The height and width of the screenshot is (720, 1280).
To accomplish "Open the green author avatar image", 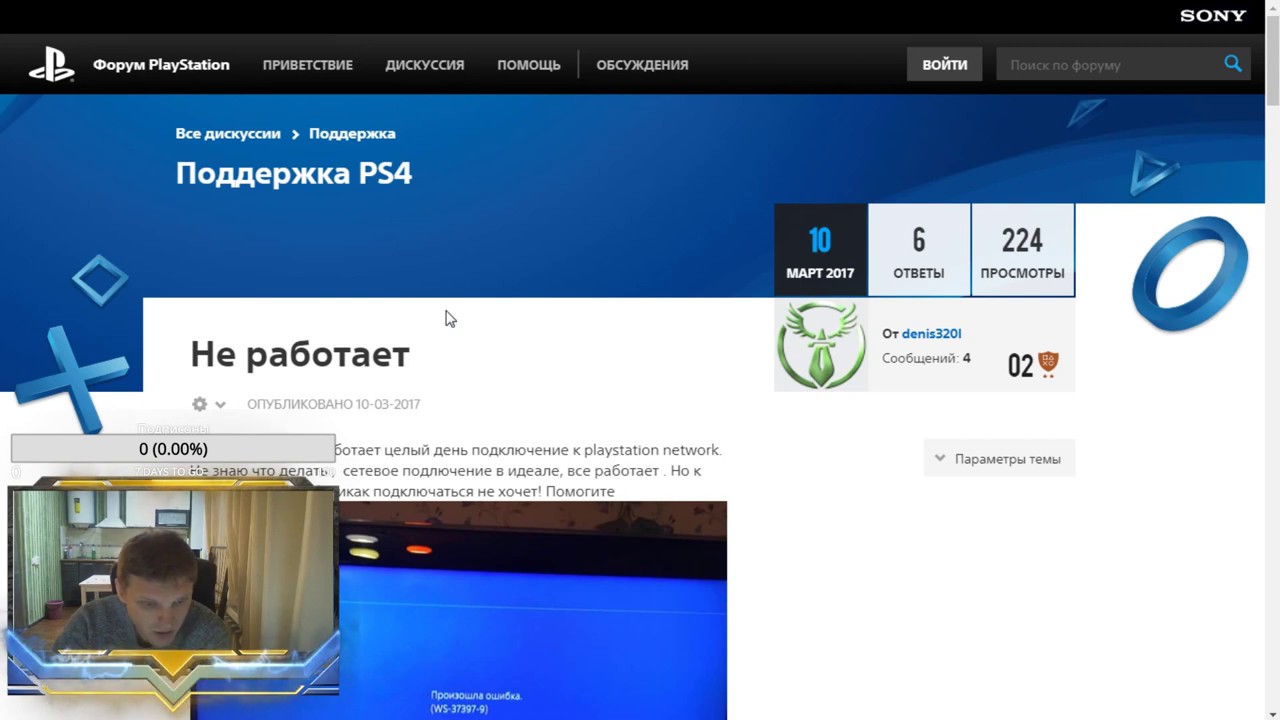I will [x=821, y=345].
